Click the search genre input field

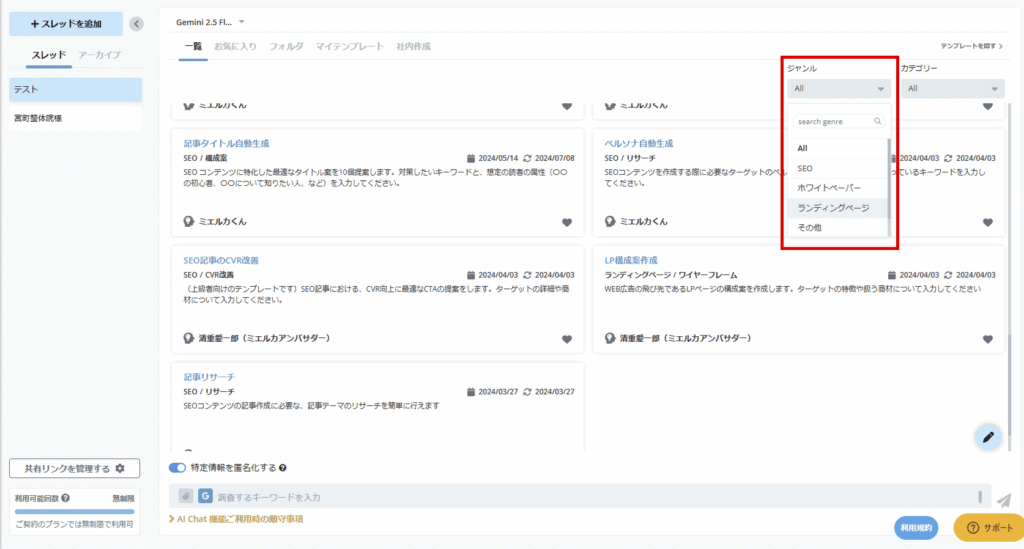point(836,121)
